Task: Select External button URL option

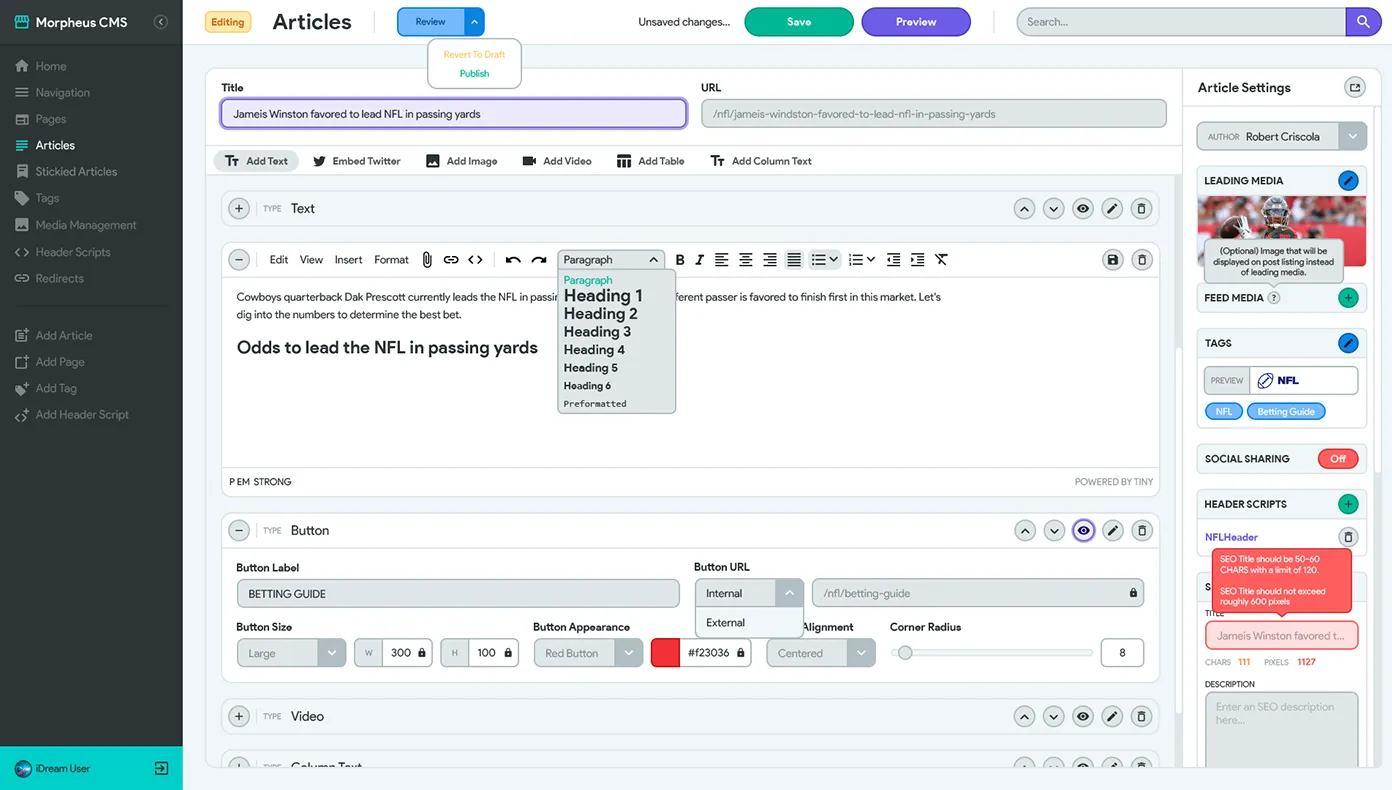Action: (x=749, y=623)
